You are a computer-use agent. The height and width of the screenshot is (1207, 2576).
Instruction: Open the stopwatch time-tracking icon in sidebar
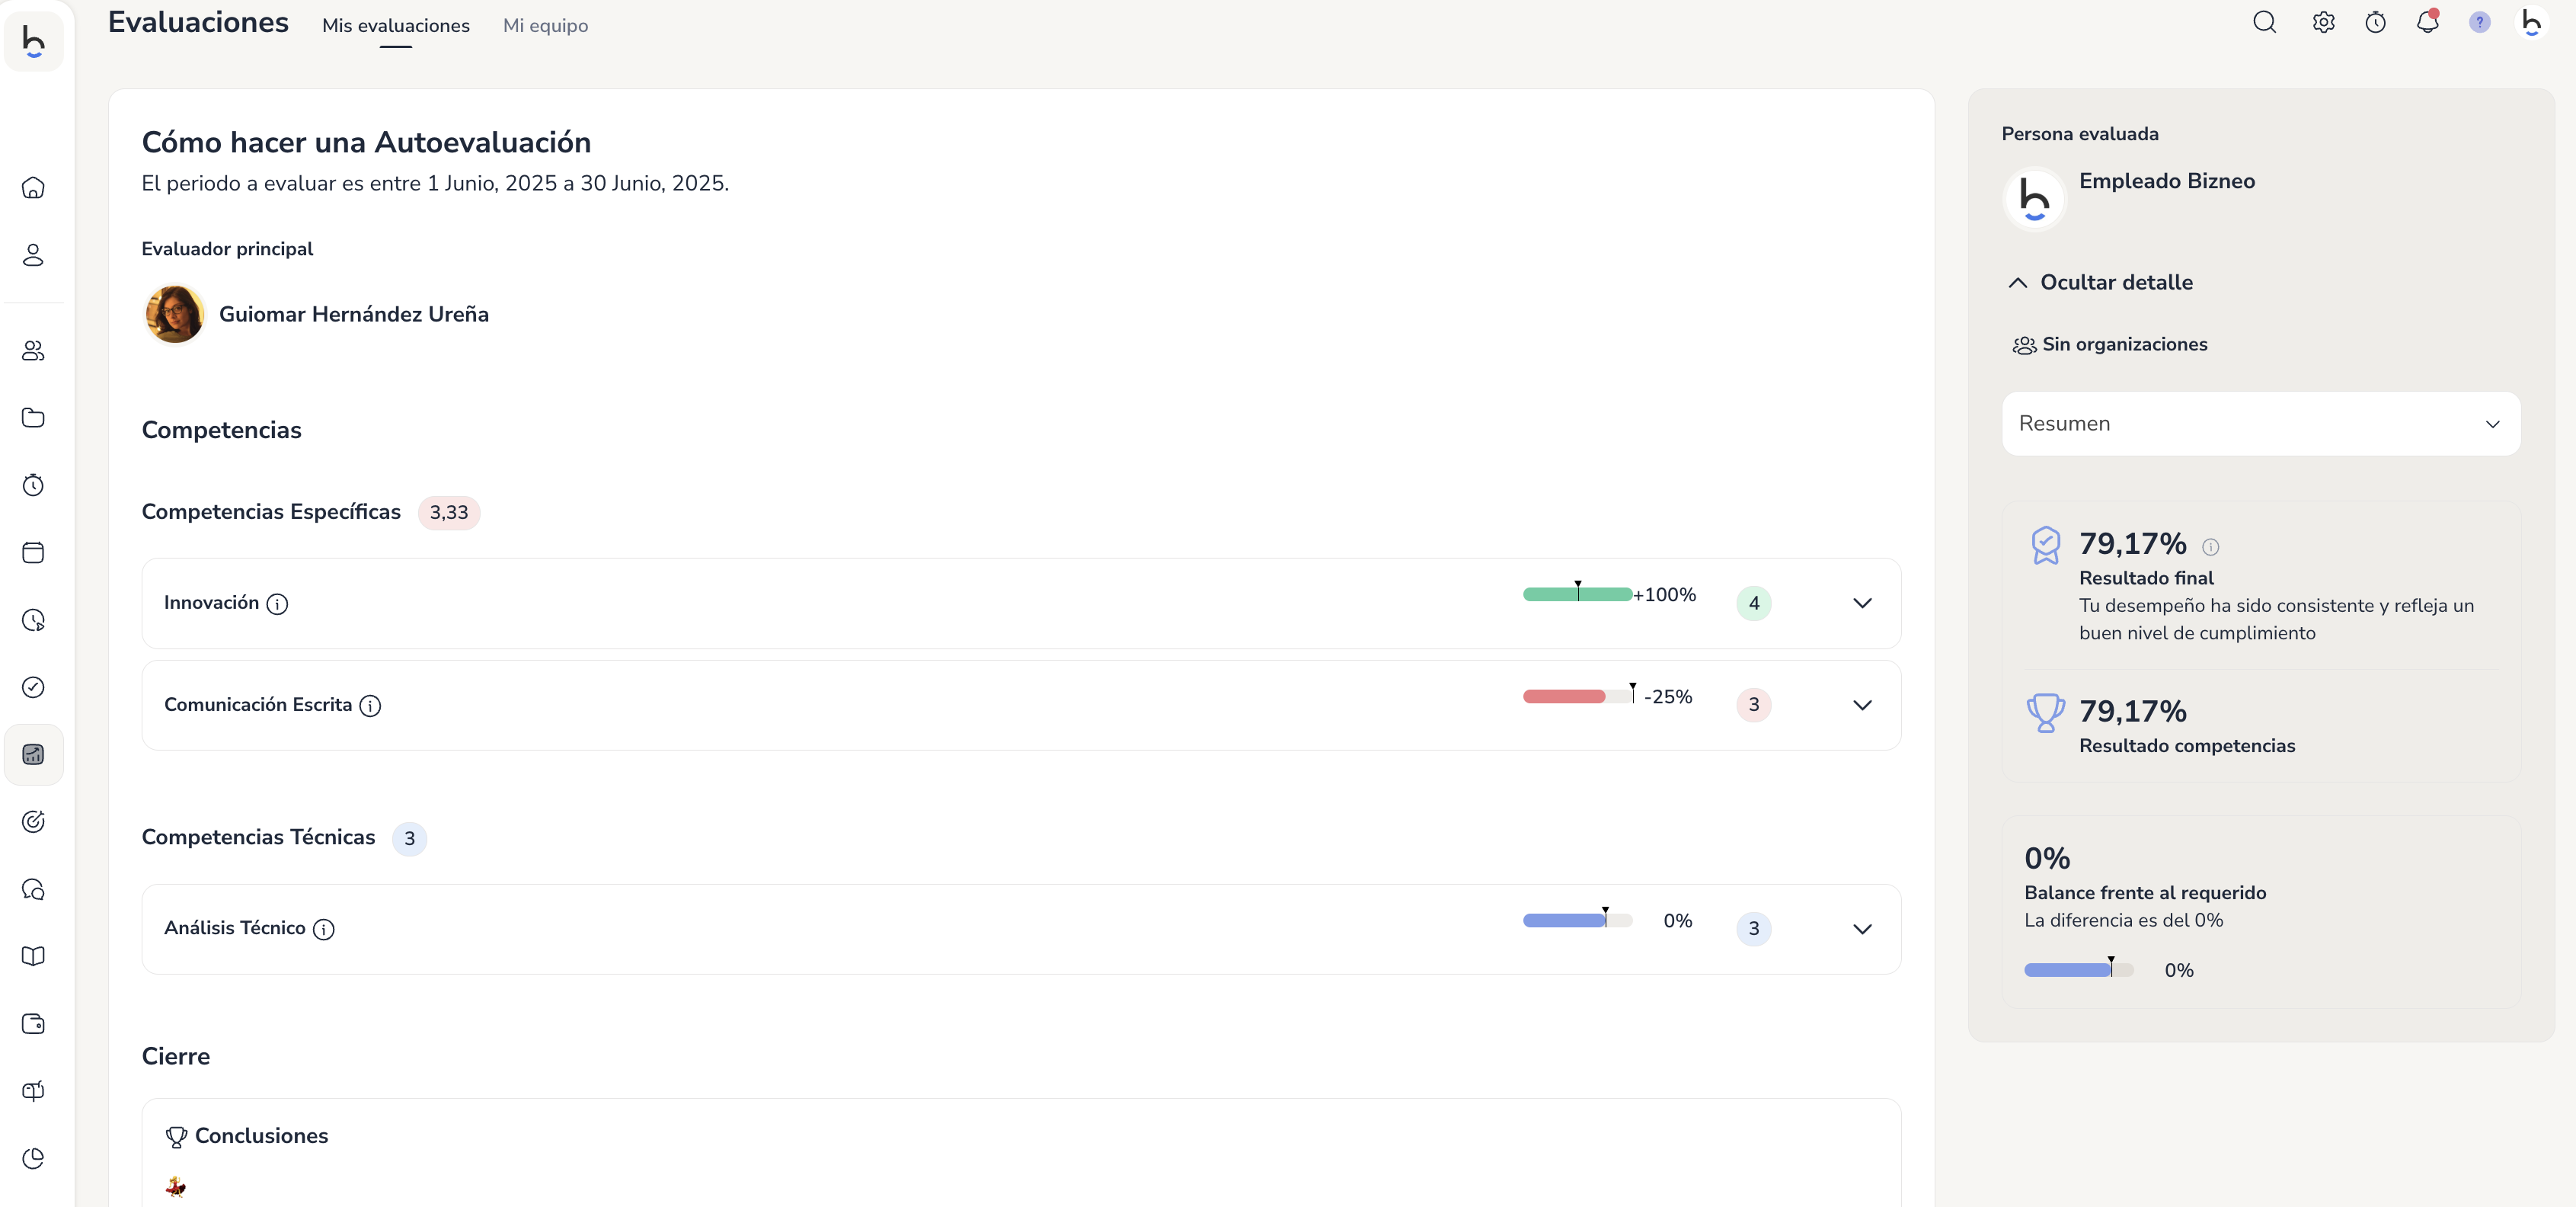(33, 485)
